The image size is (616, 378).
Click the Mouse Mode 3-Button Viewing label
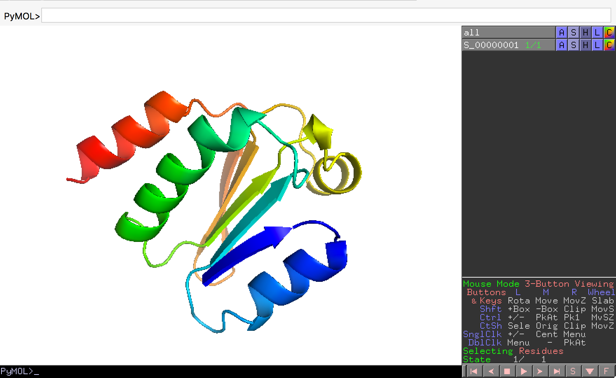tap(538, 284)
